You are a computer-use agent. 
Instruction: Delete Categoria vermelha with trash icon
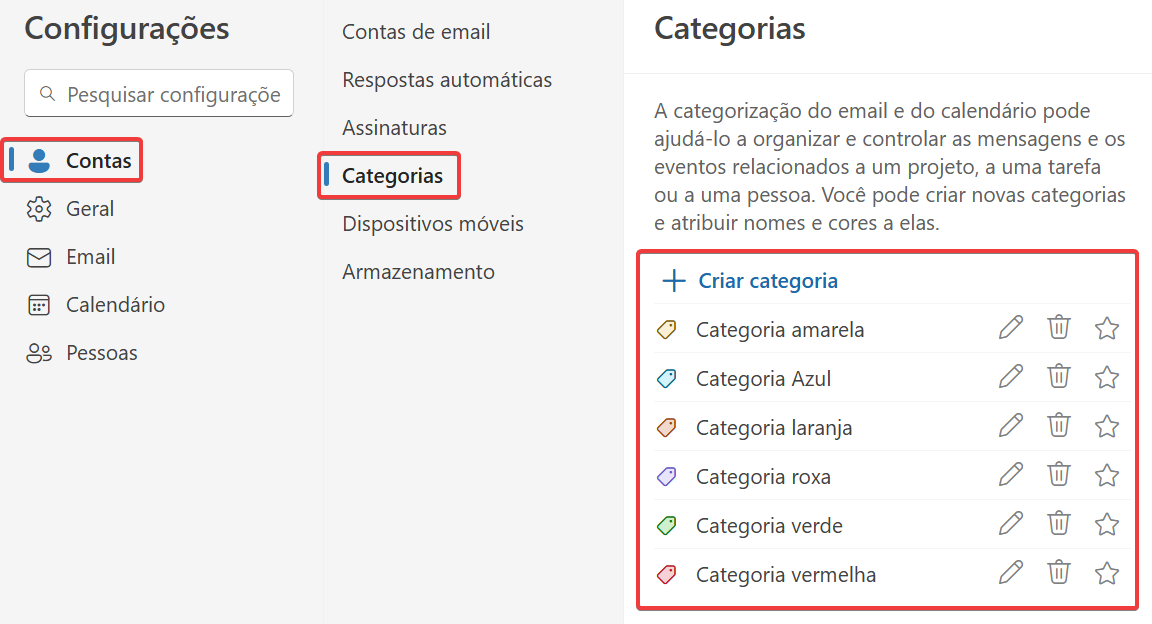tap(1059, 573)
